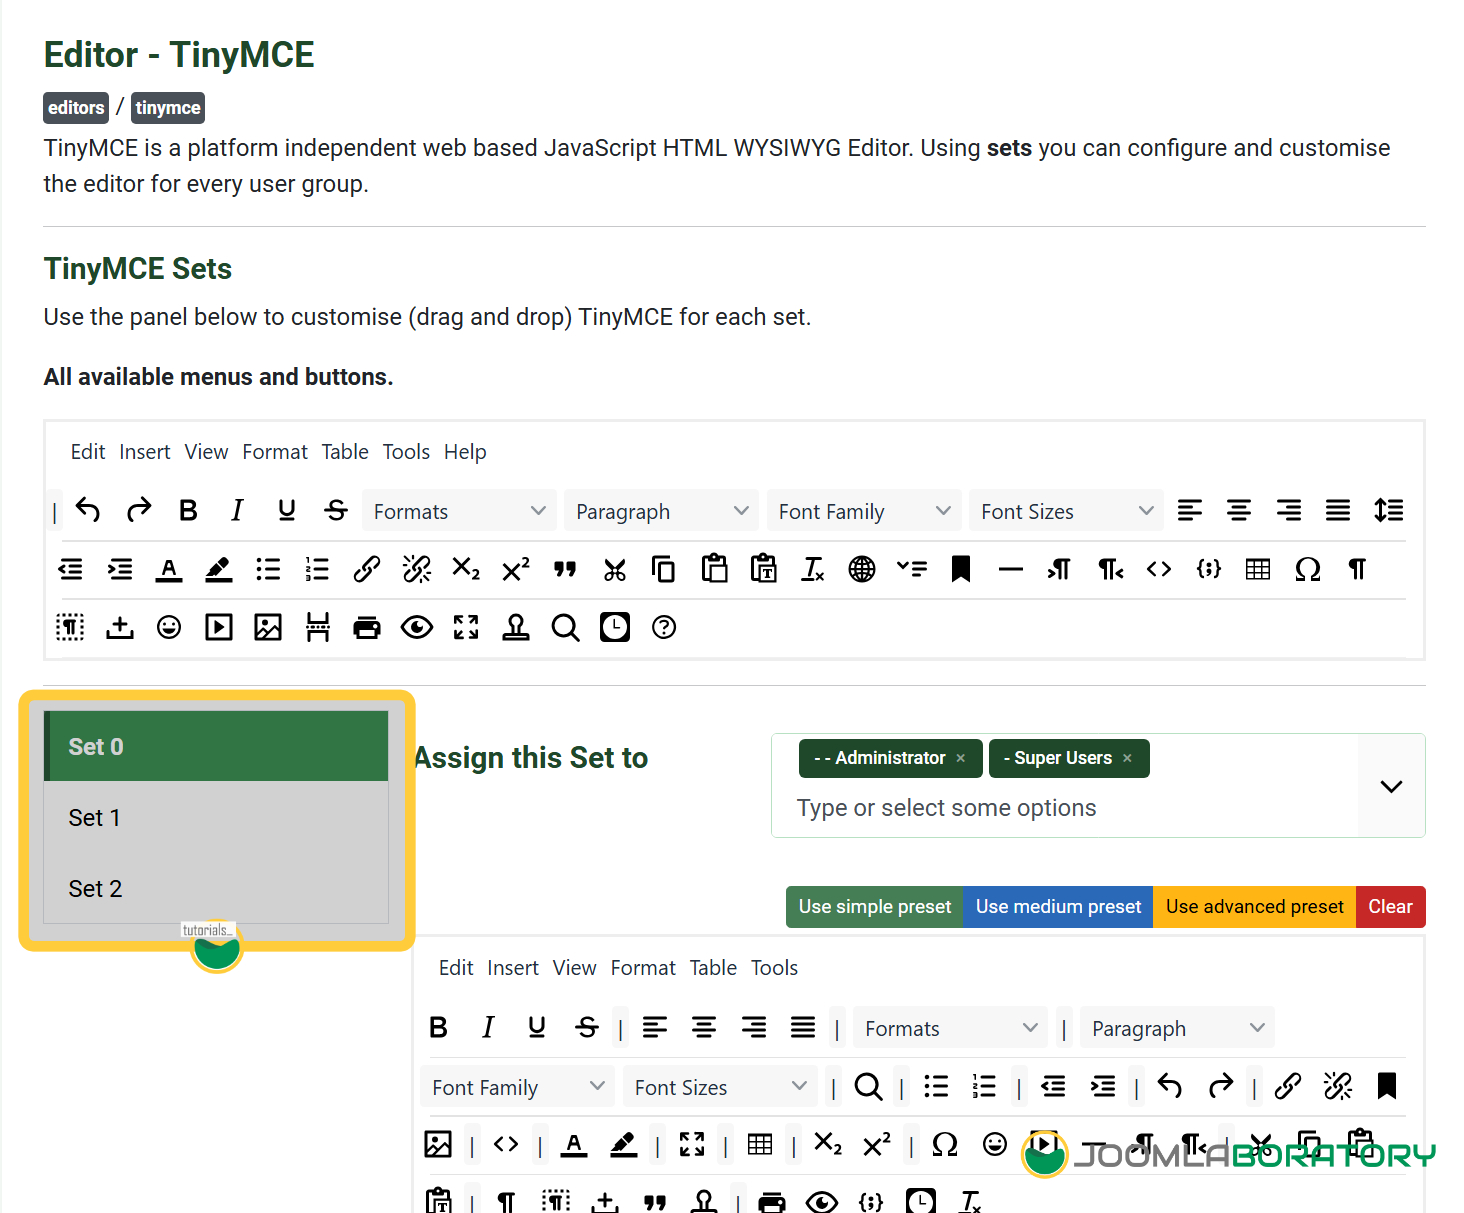
Task: Click the editors badge
Action: pos(76,107)
